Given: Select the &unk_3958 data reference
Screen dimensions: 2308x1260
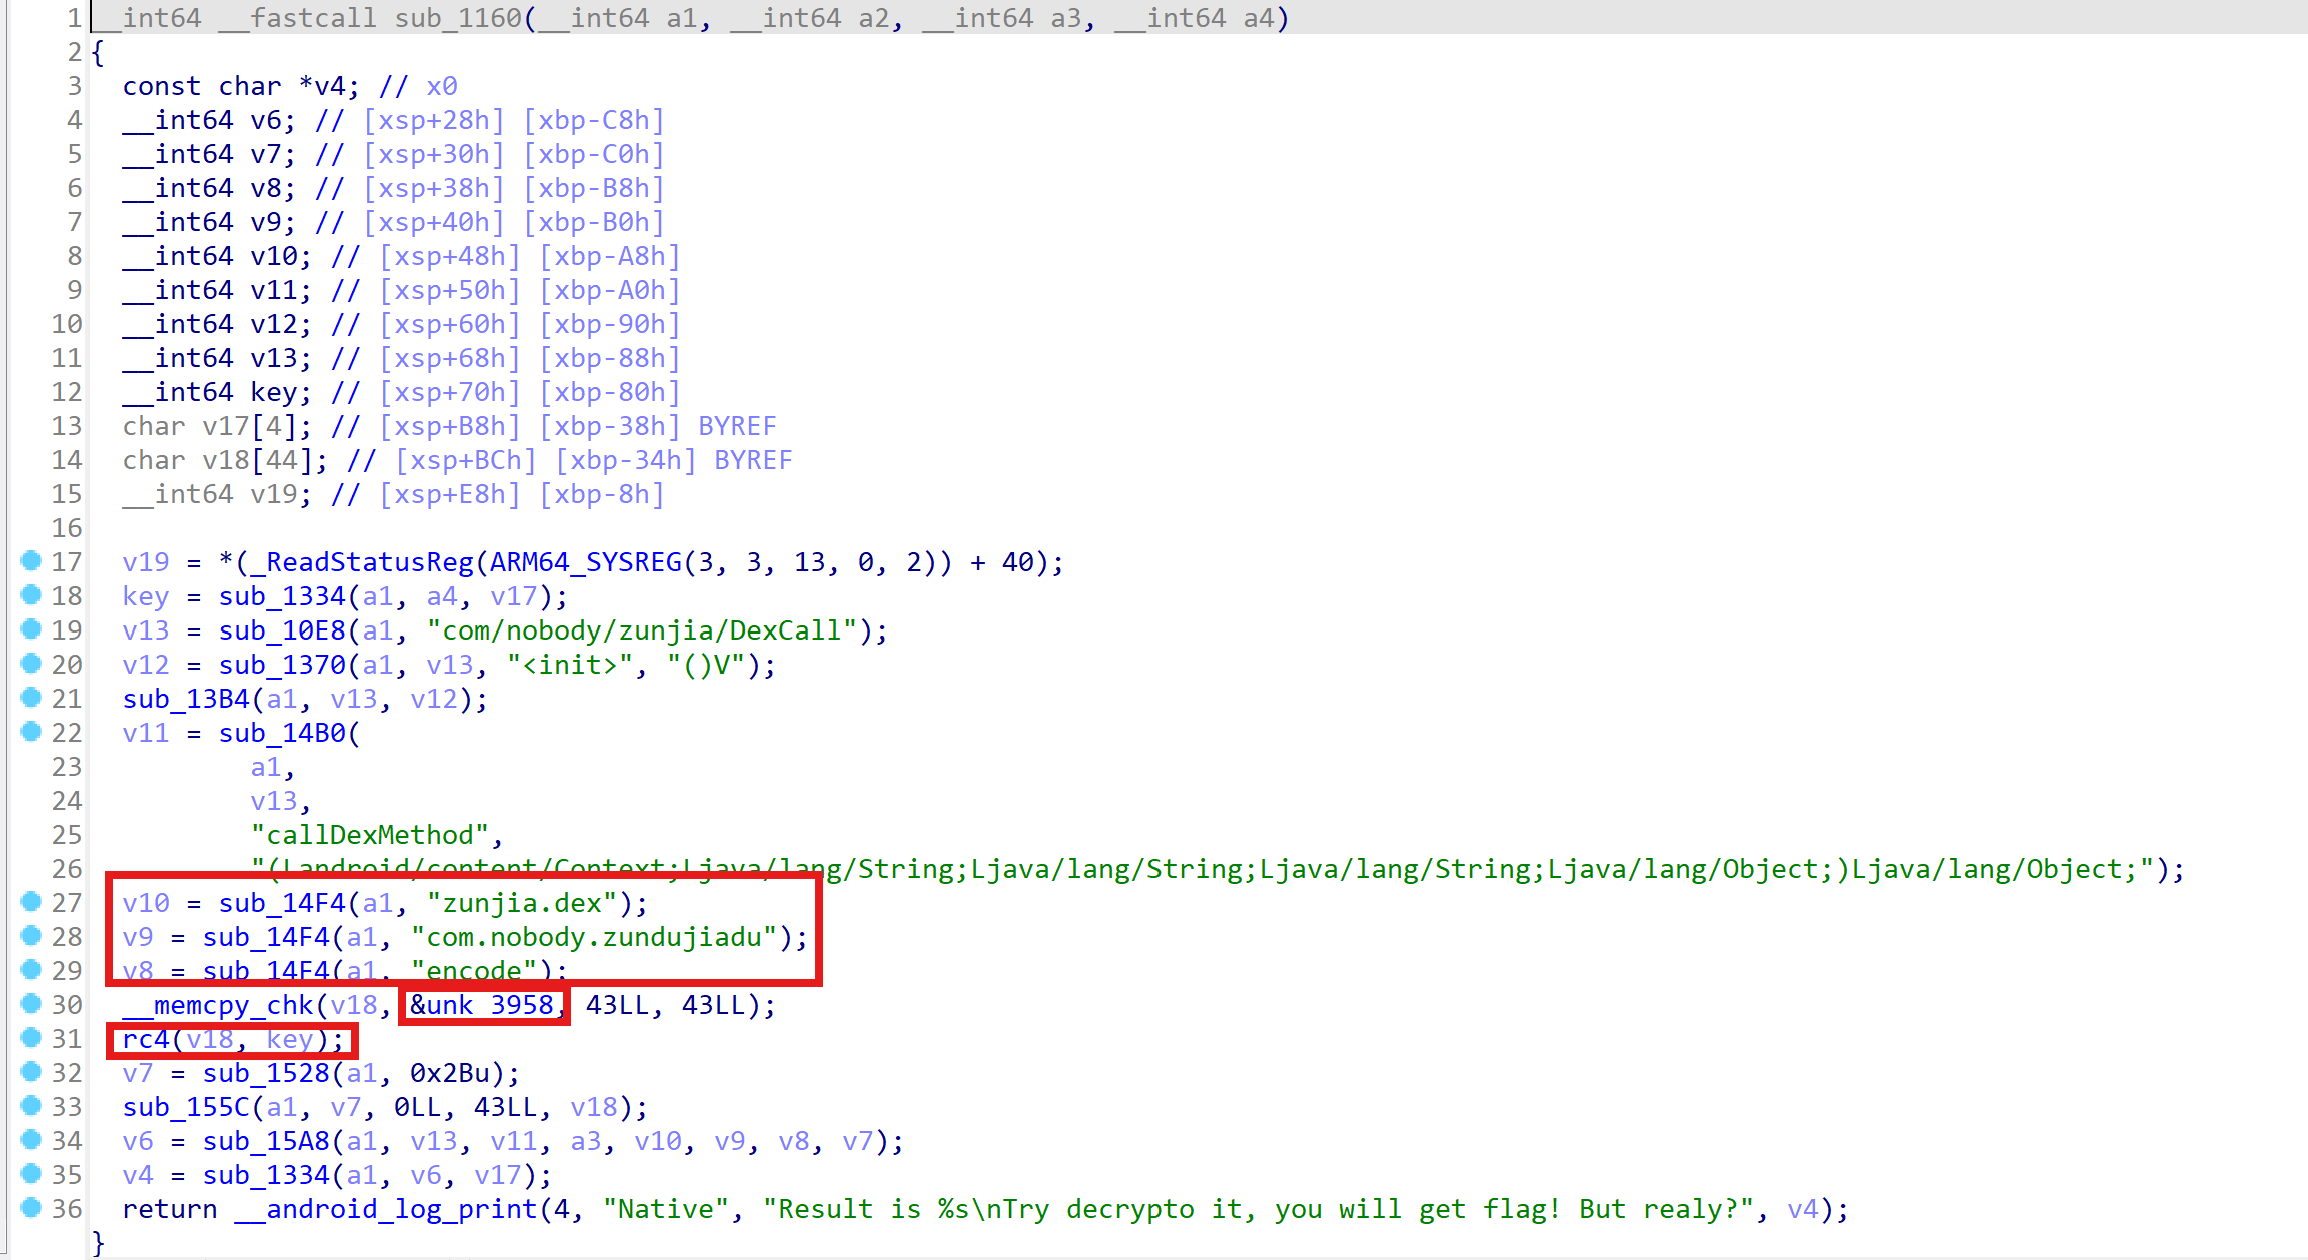Looking at the screenshot, I should pyautogui.click(x=482, y=1005).
